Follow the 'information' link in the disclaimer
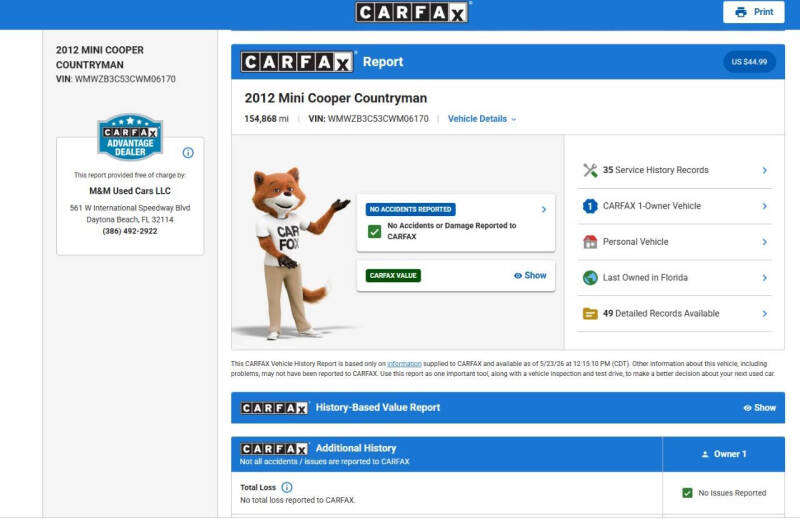Screen dimensions: 800x519 (404, 364)
